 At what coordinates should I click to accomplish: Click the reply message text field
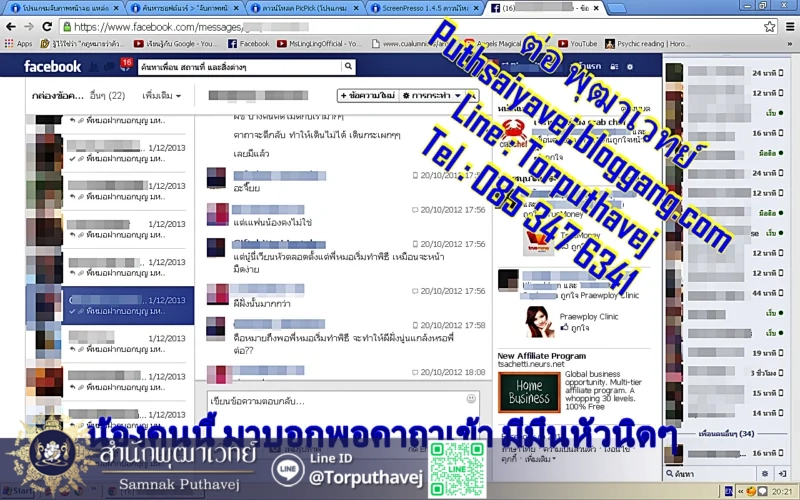pyautogui.click(x=330, y=400)
